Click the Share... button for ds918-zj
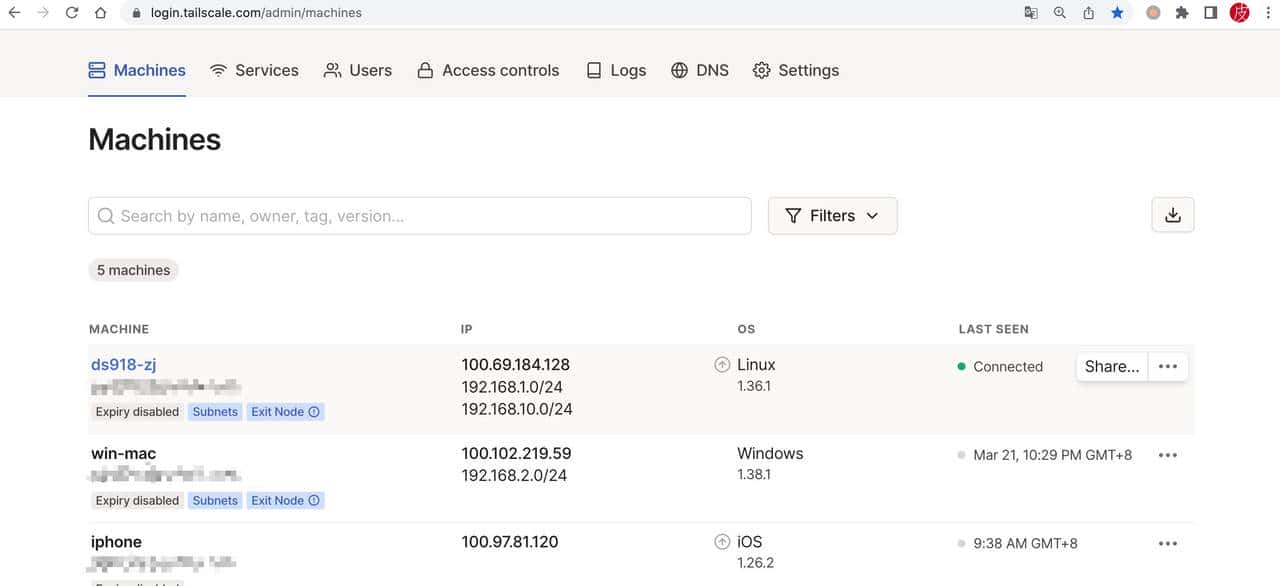Screen dimensions: 1280x586 pyautogui.click(x=1112, y=366)
